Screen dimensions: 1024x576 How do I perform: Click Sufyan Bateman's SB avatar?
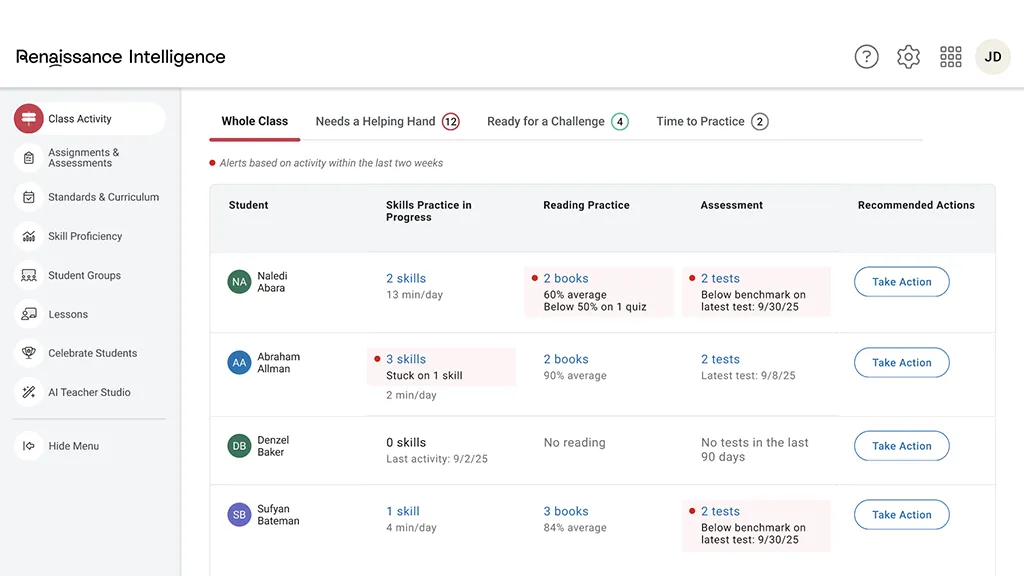pyautogui.click(x=239, y=515)
